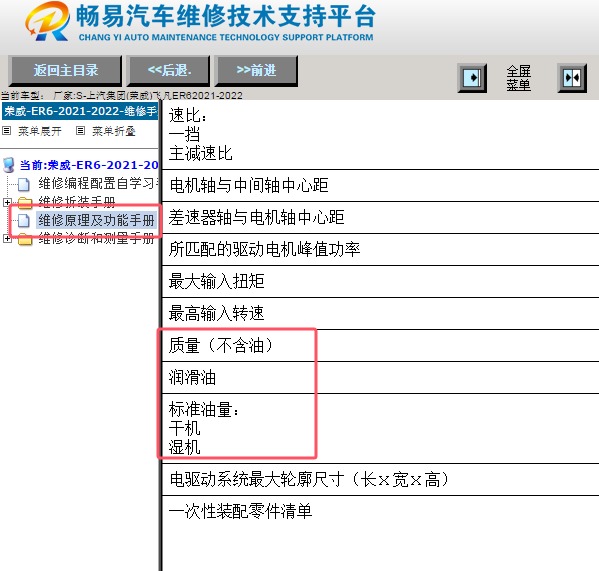Click the 标准油量 text
Viewport: 599px width, 571px height.
point(204,410)
